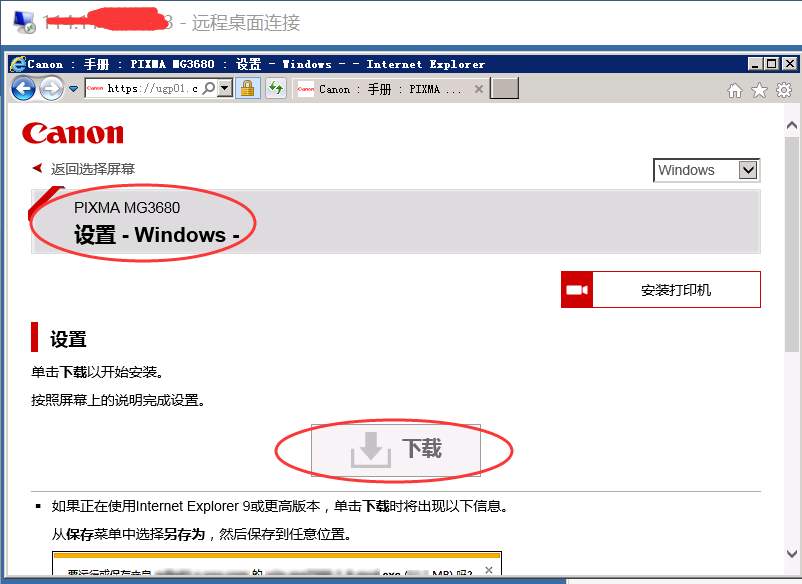The height and width of the screenshot is (584, 802).
Task: Open the IE Tools gear icon
Action: [784, 91]
